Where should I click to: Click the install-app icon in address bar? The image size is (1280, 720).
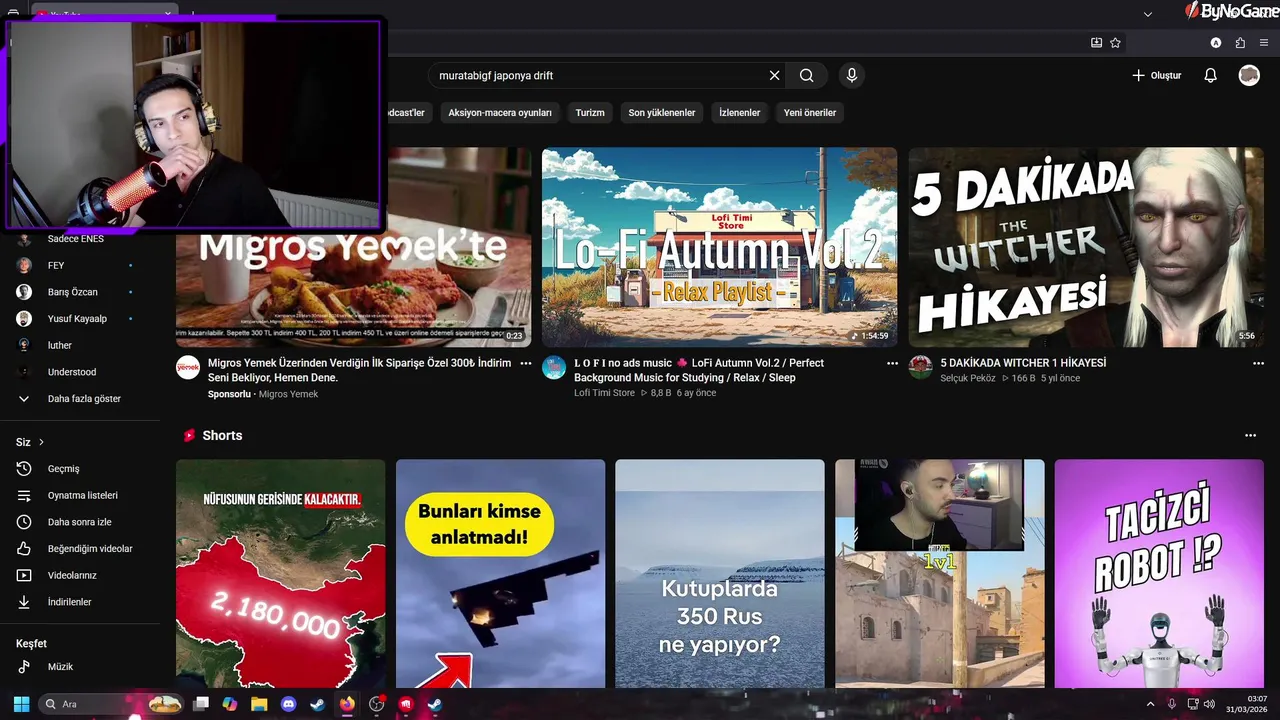(1096, 43)
